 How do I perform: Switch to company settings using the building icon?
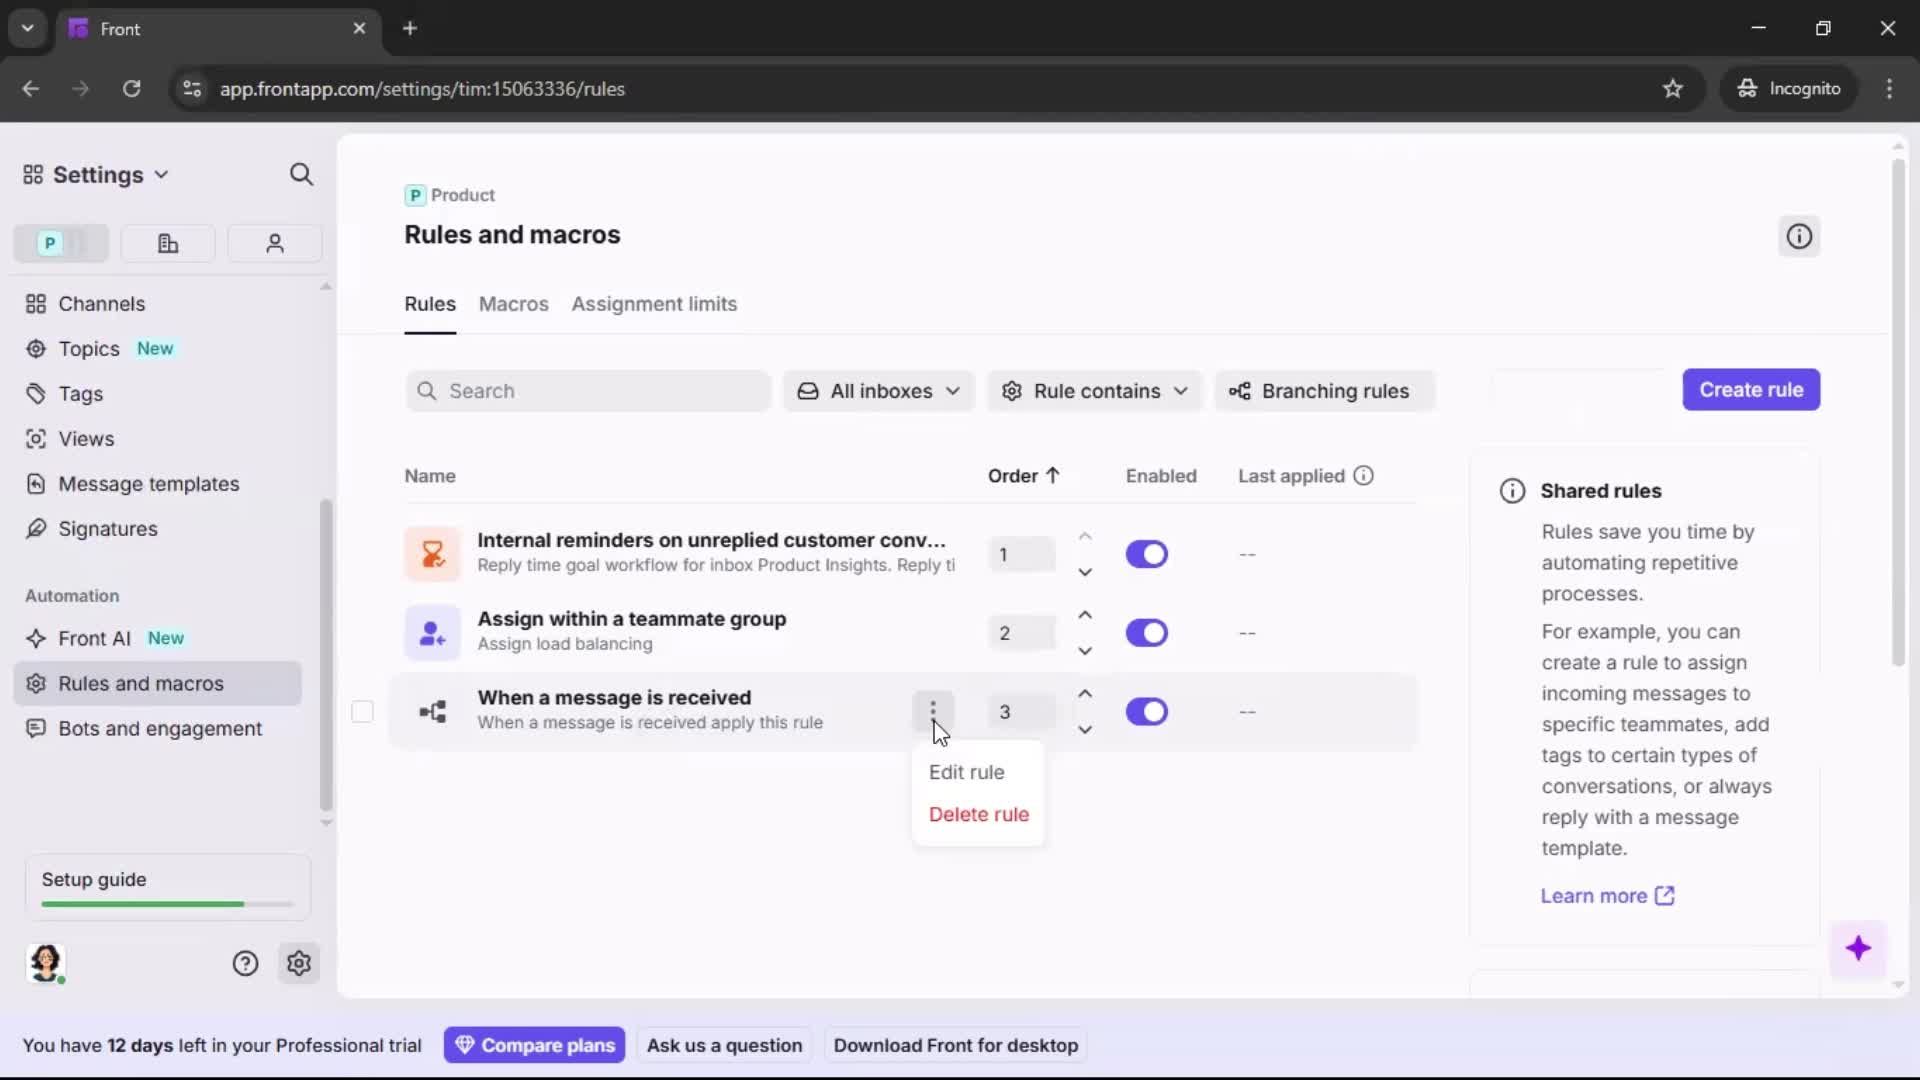tap(167, 243)
